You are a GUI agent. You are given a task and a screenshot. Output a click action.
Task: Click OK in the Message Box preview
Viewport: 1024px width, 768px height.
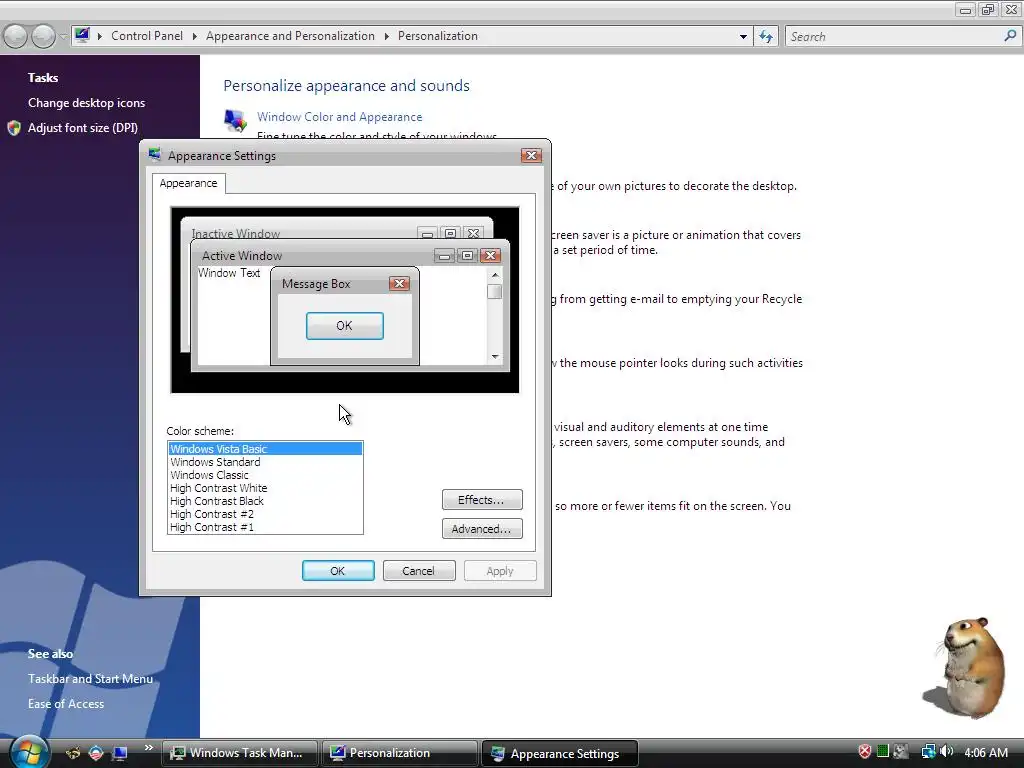[345, 326]
